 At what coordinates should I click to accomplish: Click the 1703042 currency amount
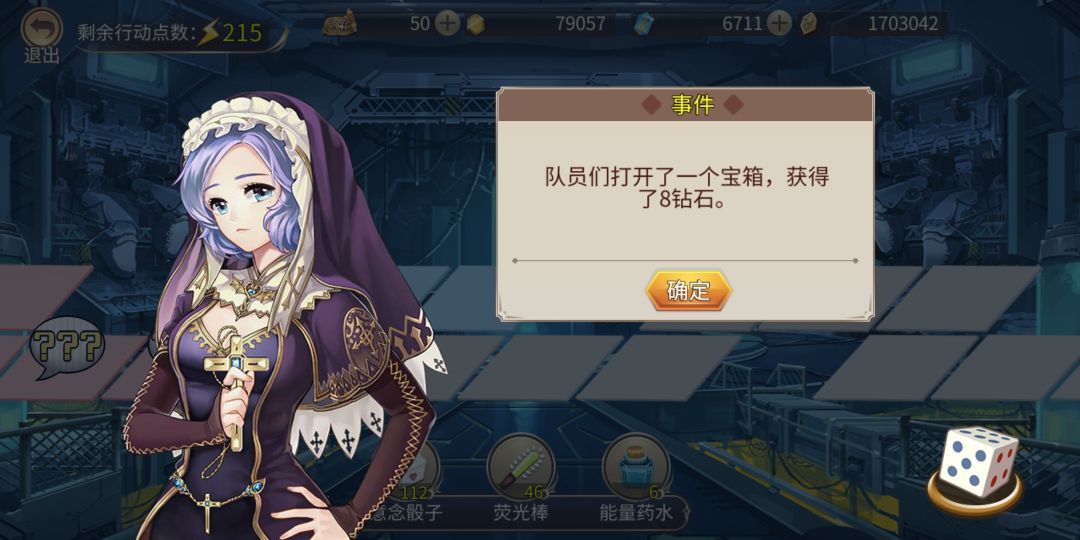902,24
